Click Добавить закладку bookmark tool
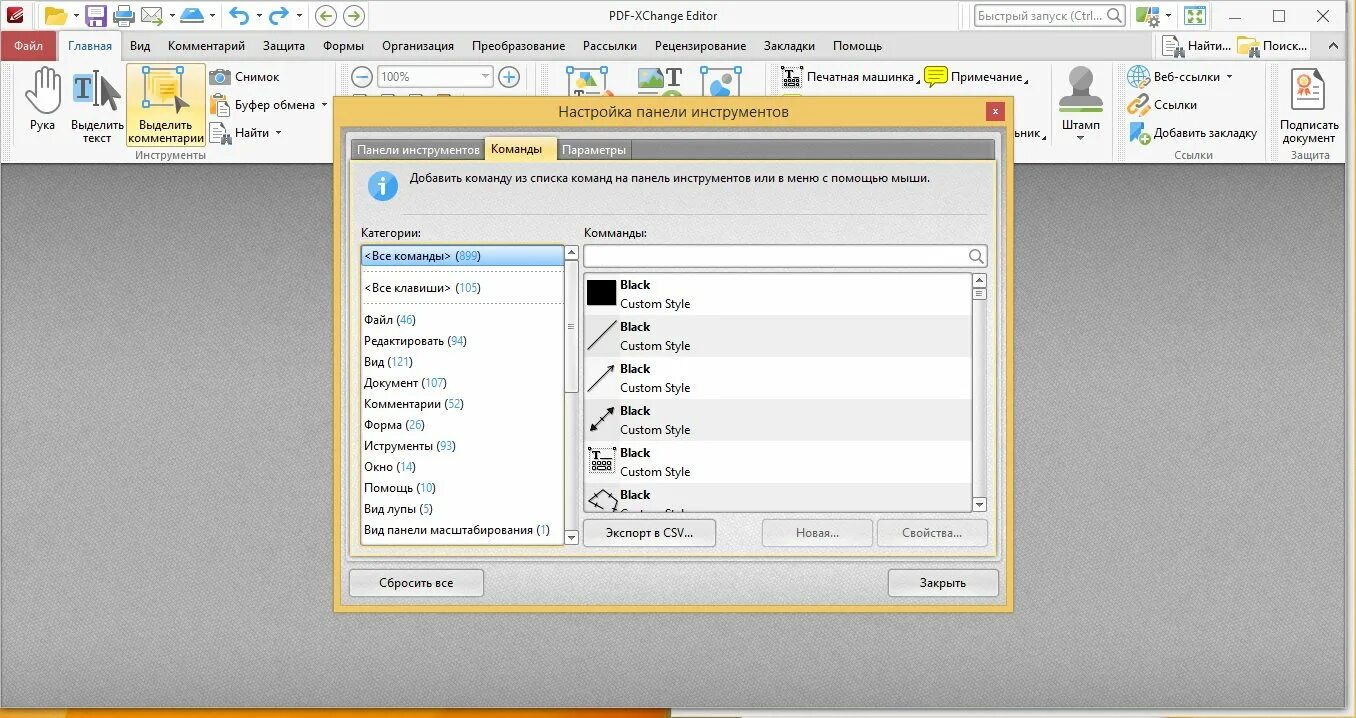This screenshot has width=1356, height=718. [1193, 133]
